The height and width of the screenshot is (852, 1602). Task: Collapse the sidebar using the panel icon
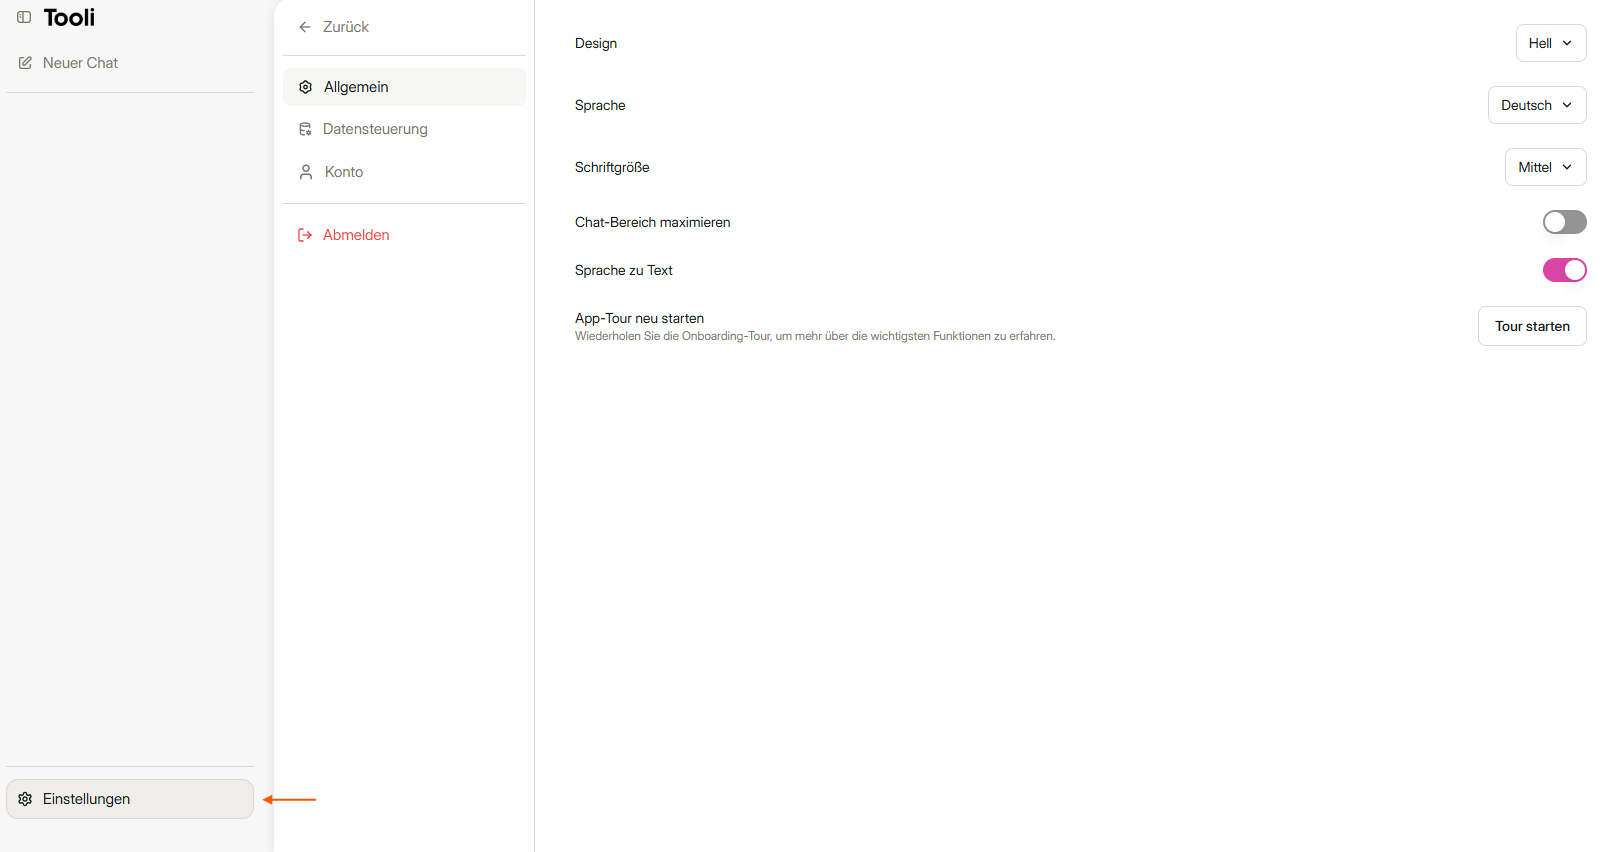tap(24, 17)
